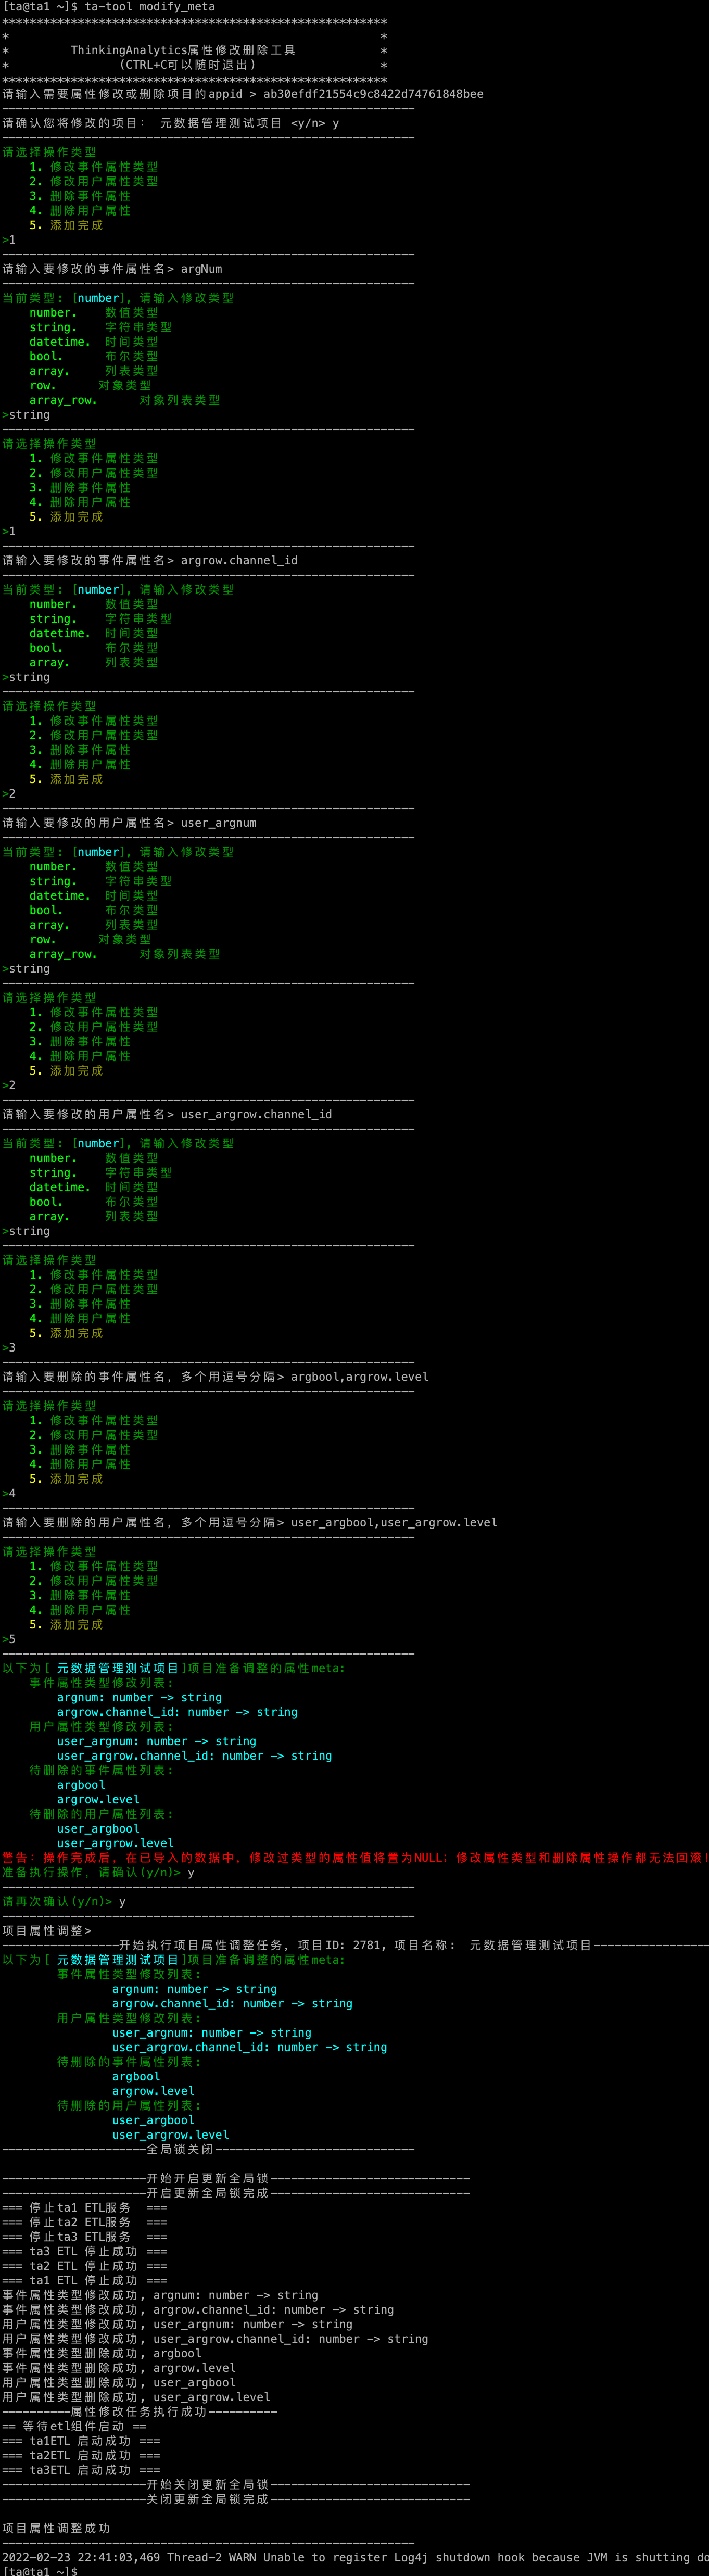Click the '=== ta3 ETL 停止成功 ===' line
The image size is (709, 2576).
[x=85, y=2252]
